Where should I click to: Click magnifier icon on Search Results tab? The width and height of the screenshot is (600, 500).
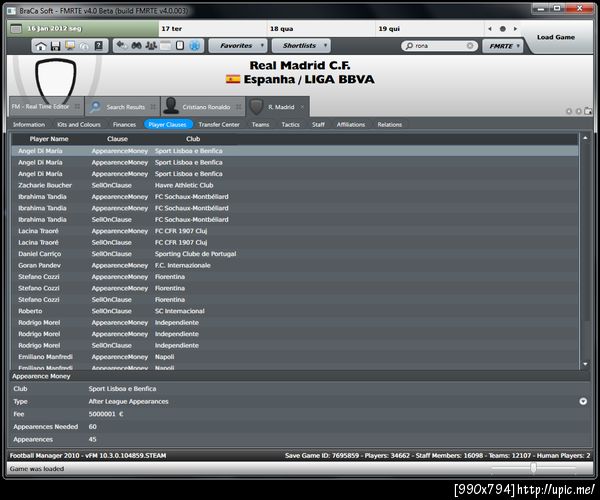tap(95, 107)
